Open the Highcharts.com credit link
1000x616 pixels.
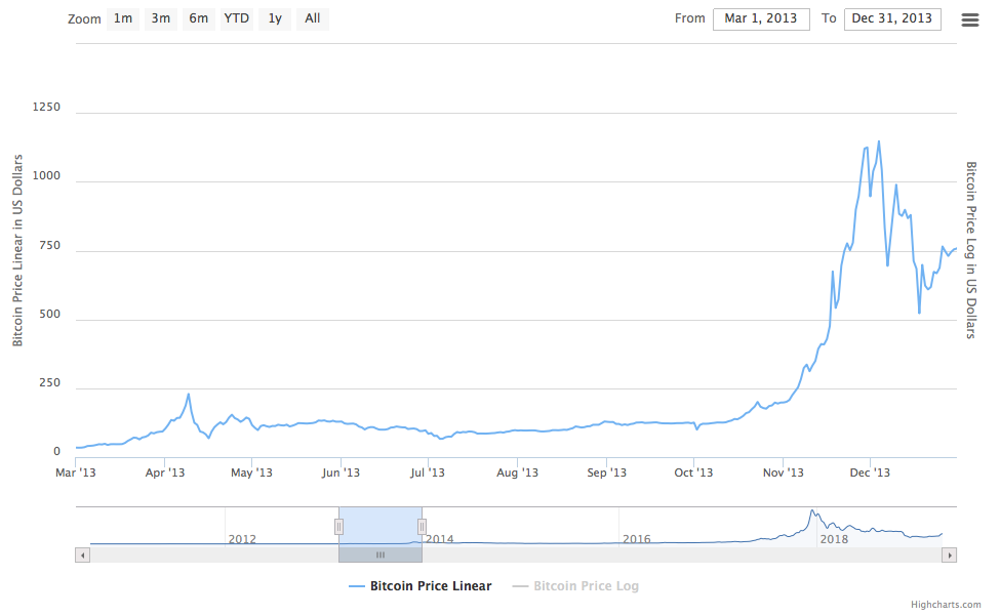pyautogui.click(x=946, y=605)
